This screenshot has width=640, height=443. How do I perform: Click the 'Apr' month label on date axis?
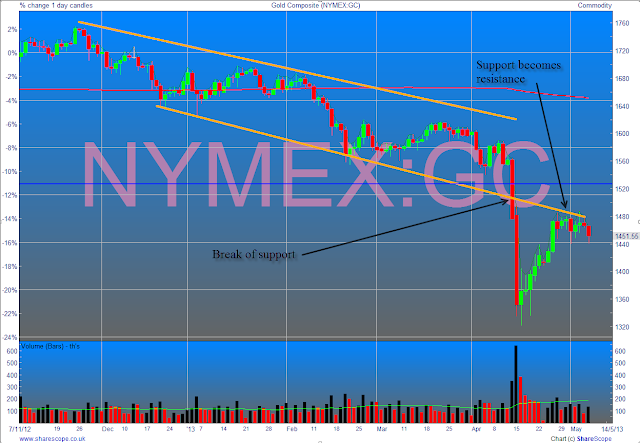[476, 429]
